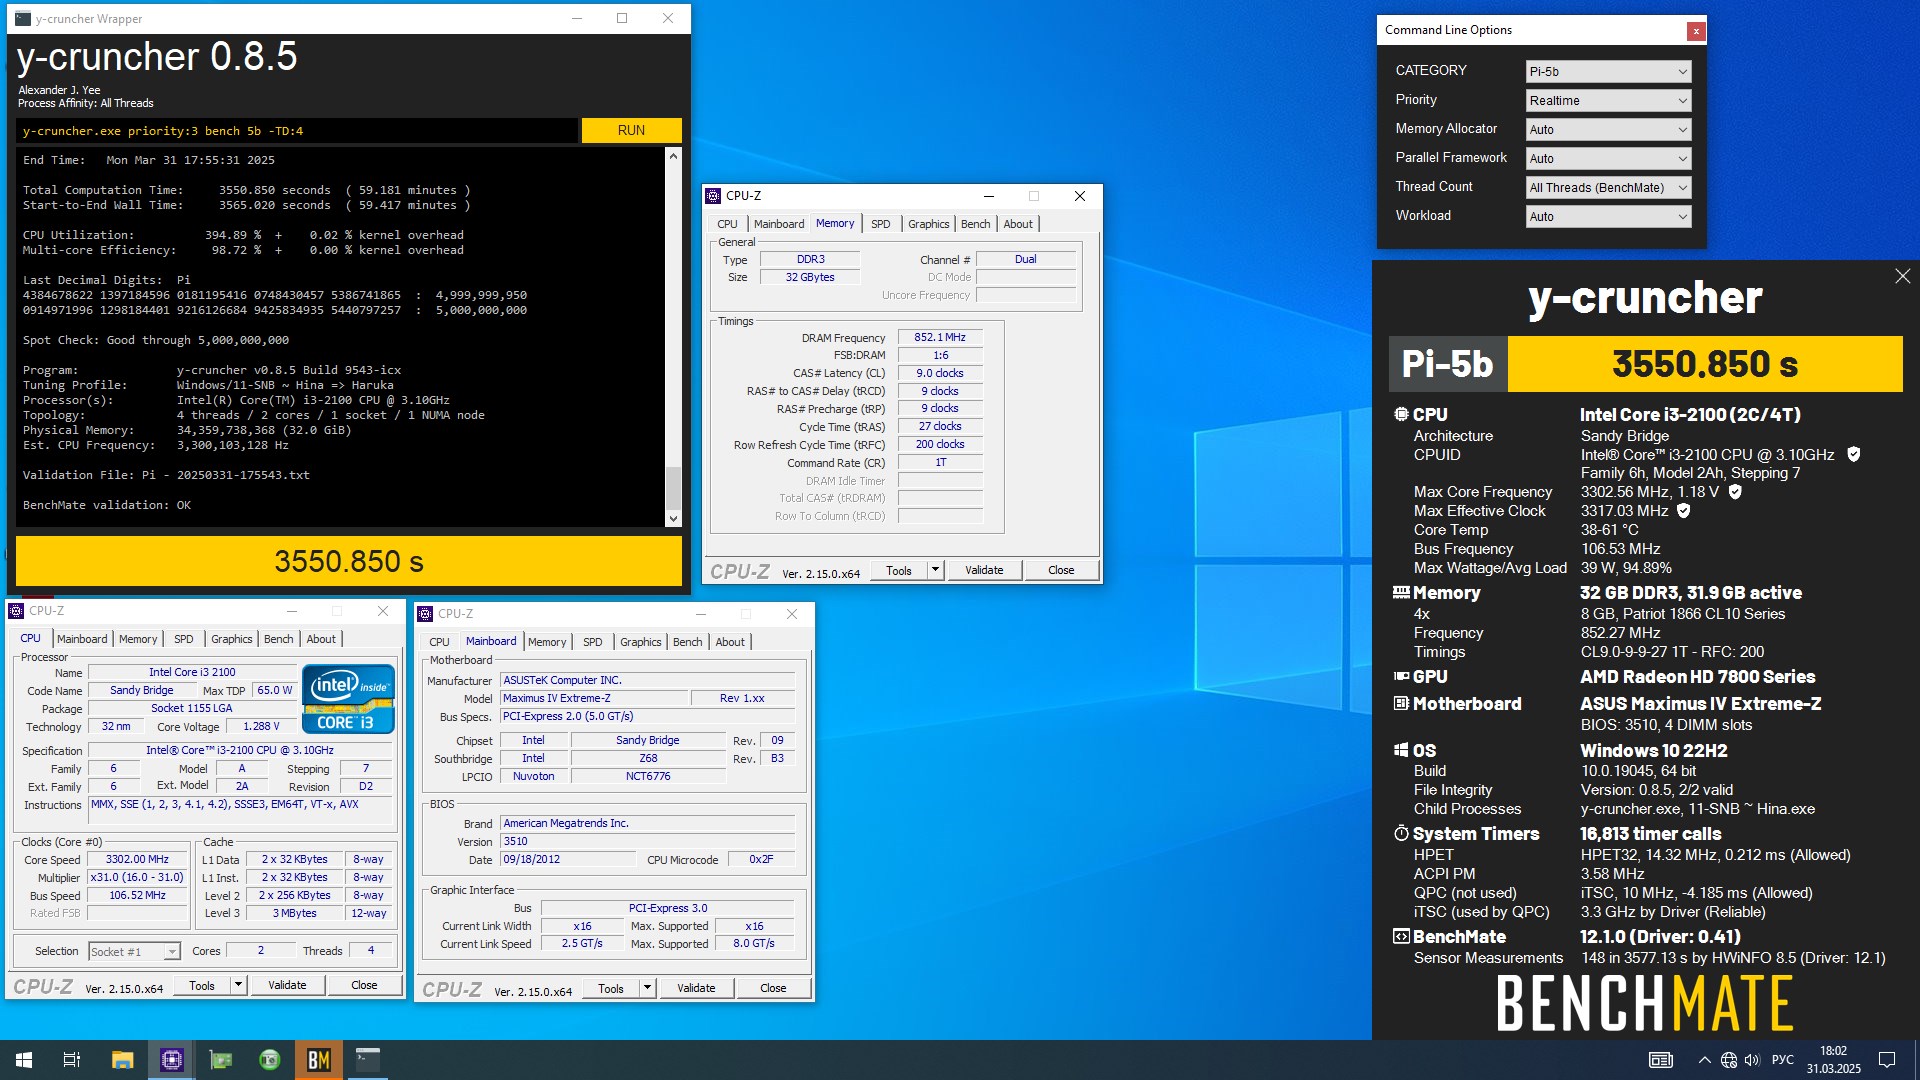
Task: Click the verified shield next to CPUID value
Action: point(1853,455)
